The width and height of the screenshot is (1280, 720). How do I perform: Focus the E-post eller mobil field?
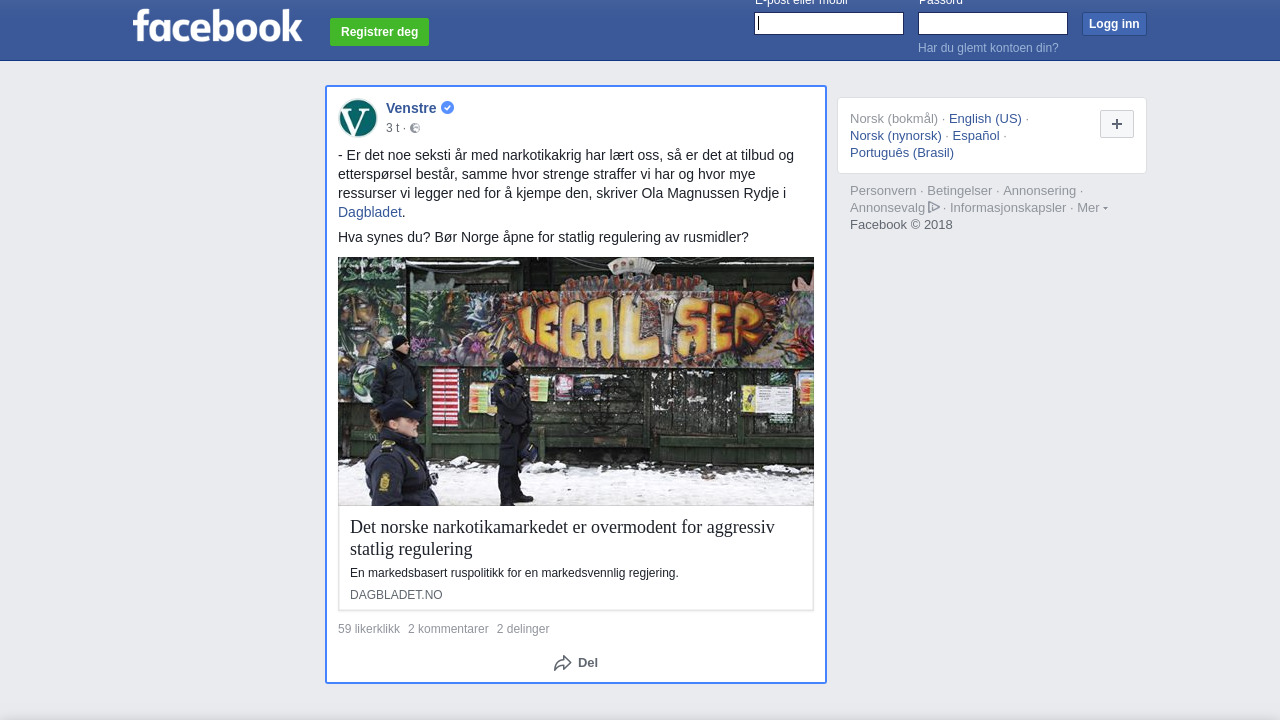pyautogui.click(x=829, y=24)
